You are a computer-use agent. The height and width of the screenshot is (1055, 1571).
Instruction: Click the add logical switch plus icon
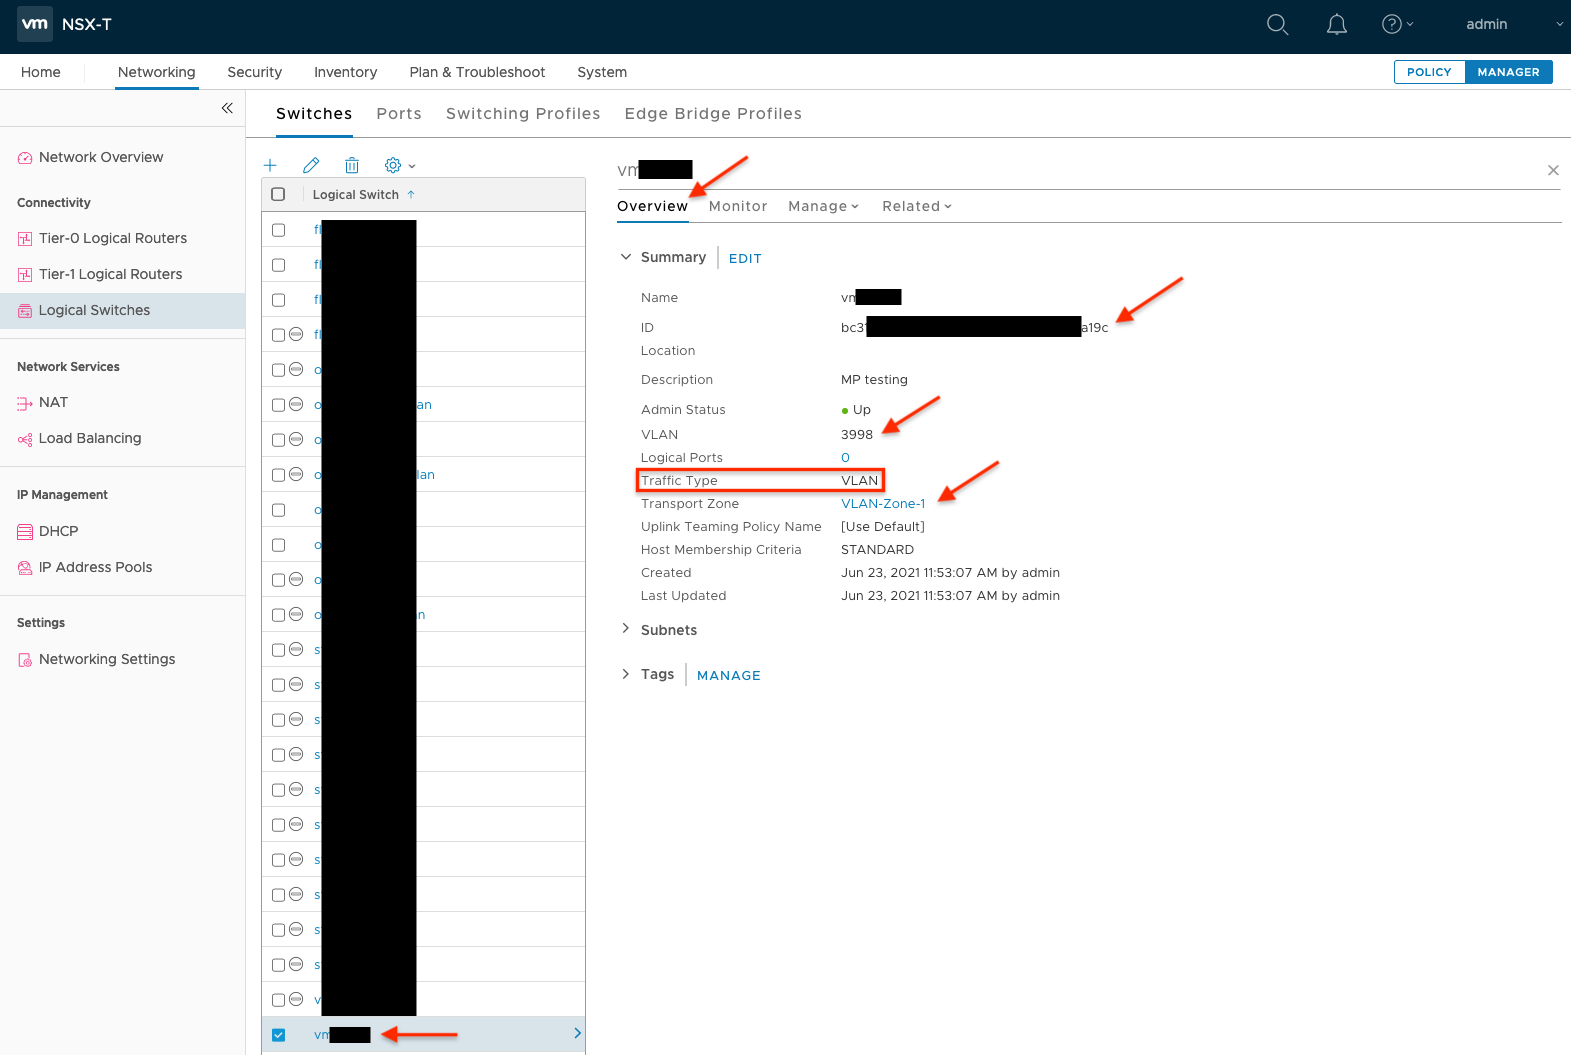coord(270,165)
